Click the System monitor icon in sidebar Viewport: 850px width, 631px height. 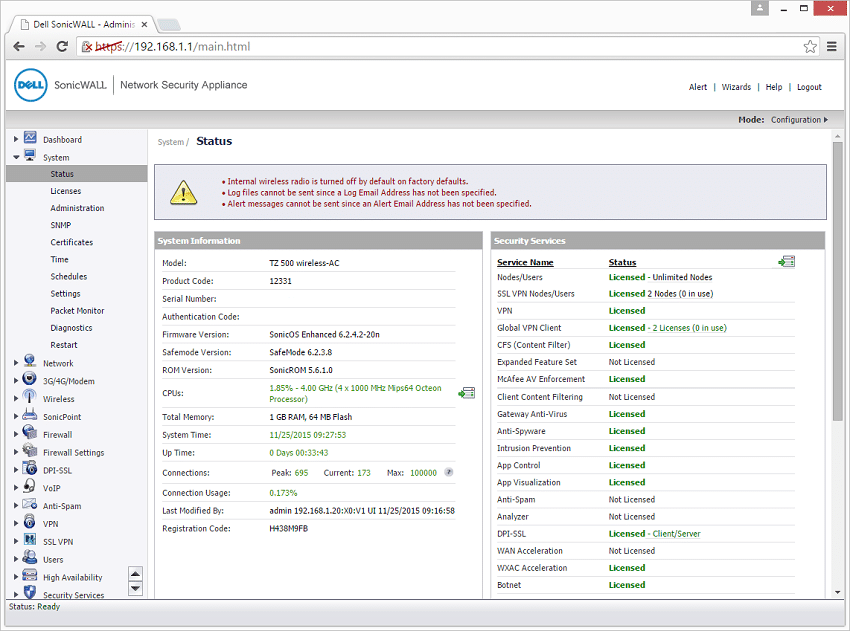pyautogui.click(x=30, y=156)
